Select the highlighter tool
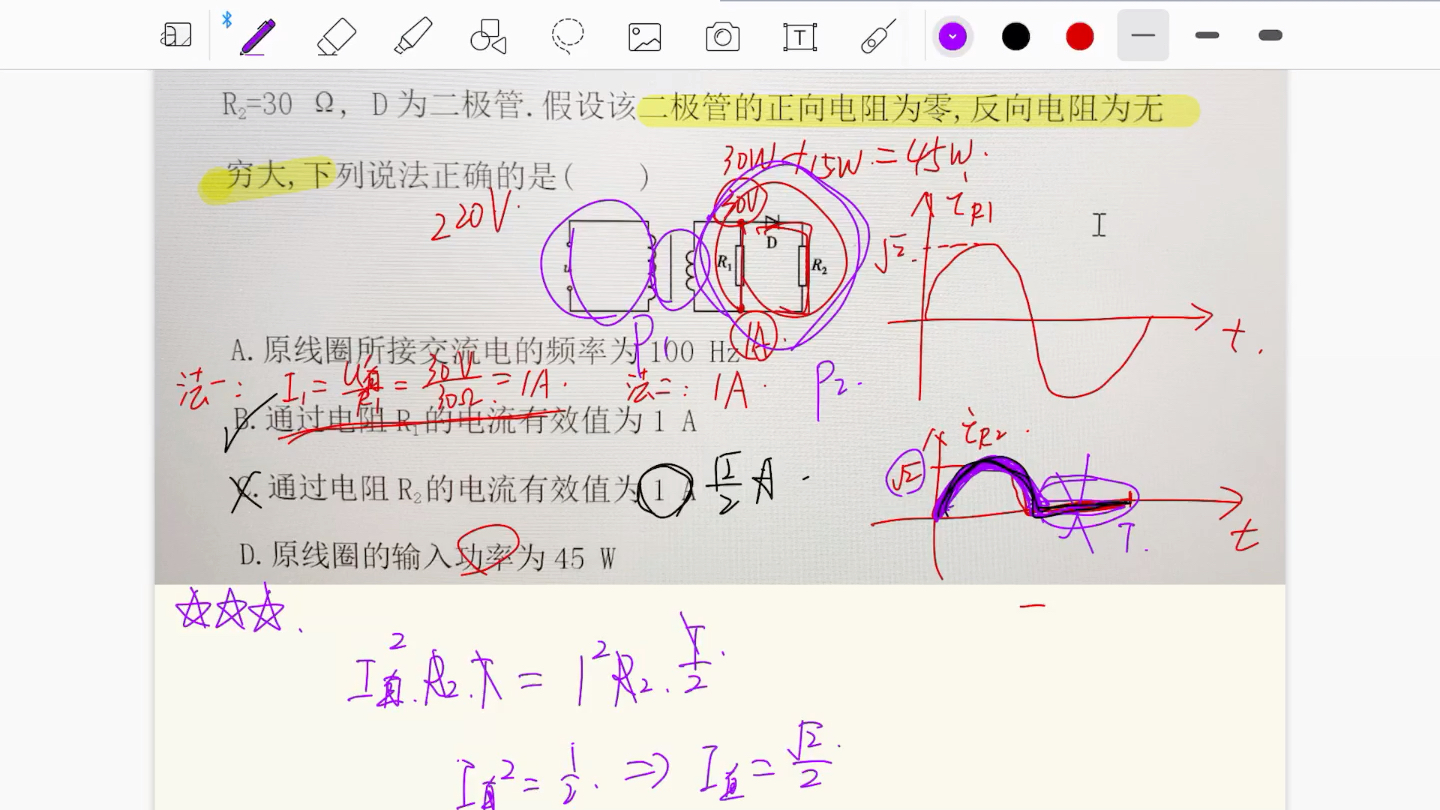 point(414,36)
